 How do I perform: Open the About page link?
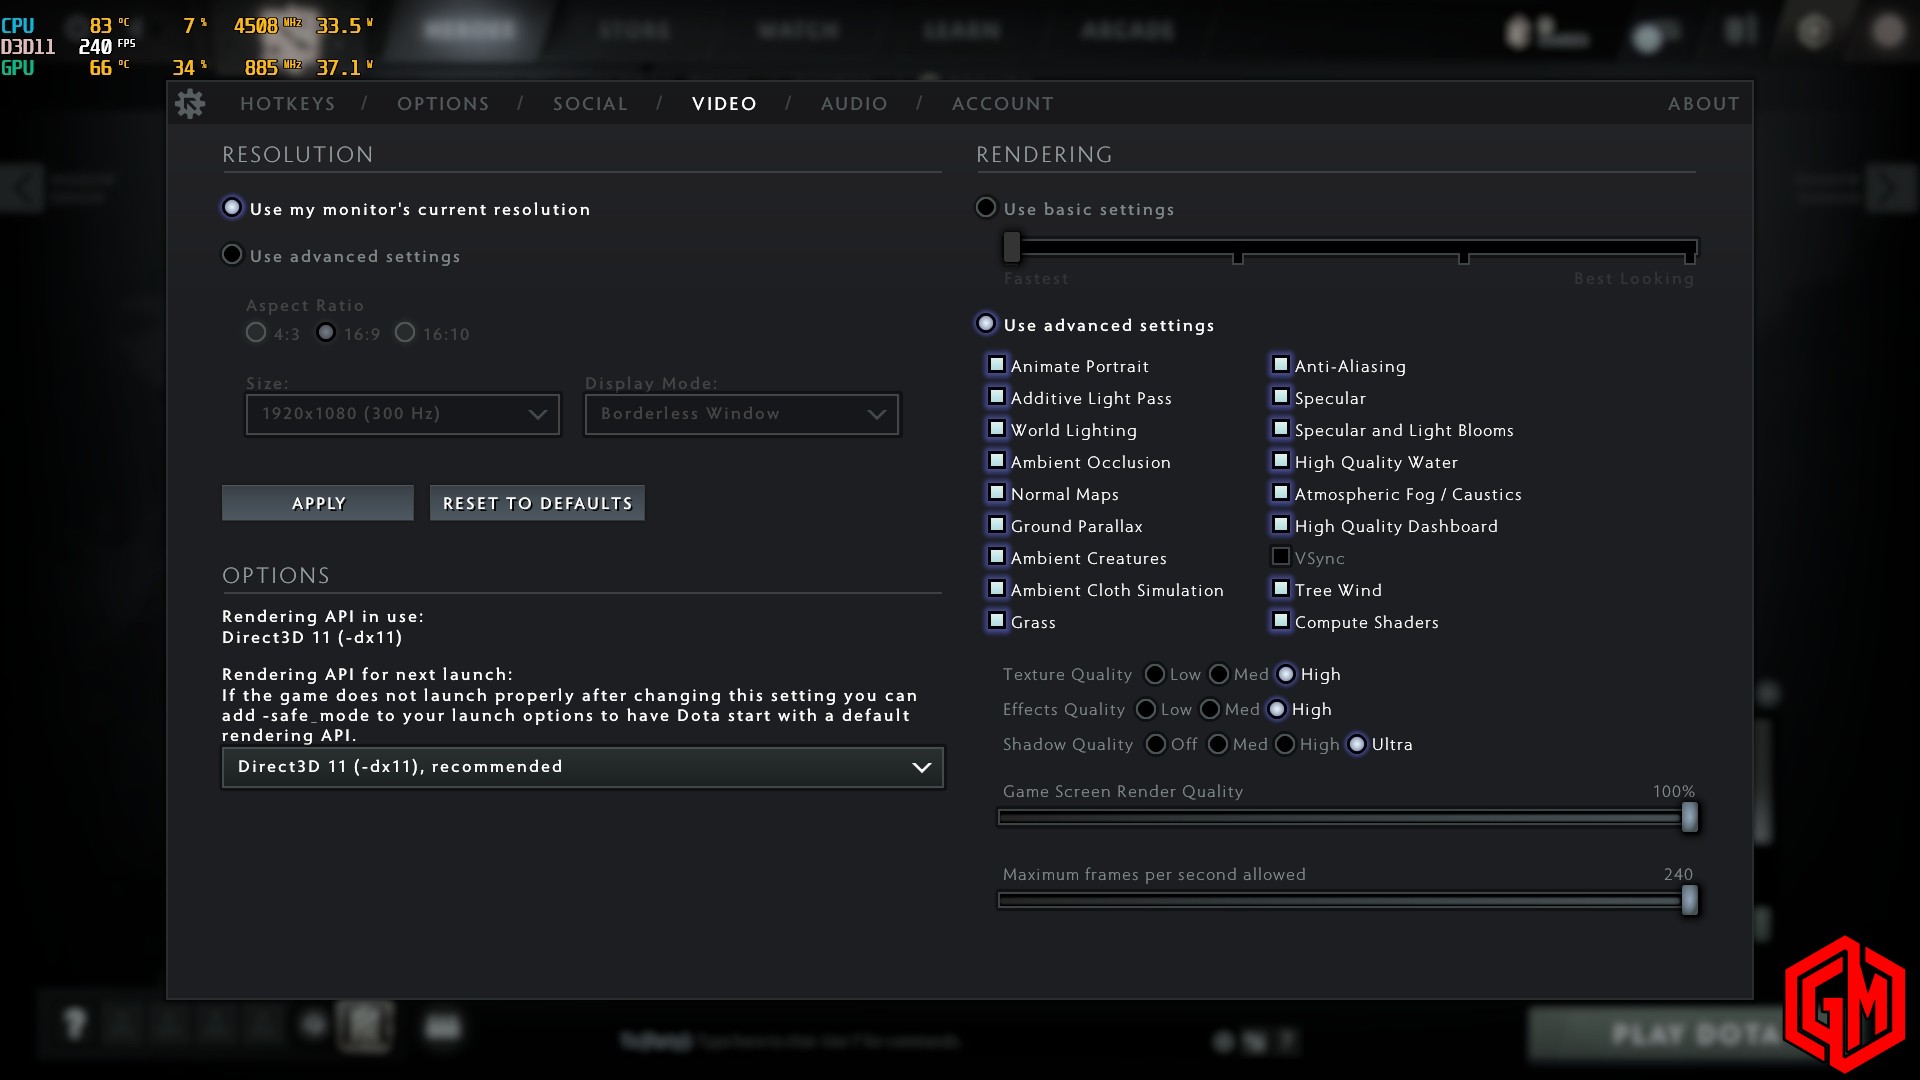pos(1703,104)
